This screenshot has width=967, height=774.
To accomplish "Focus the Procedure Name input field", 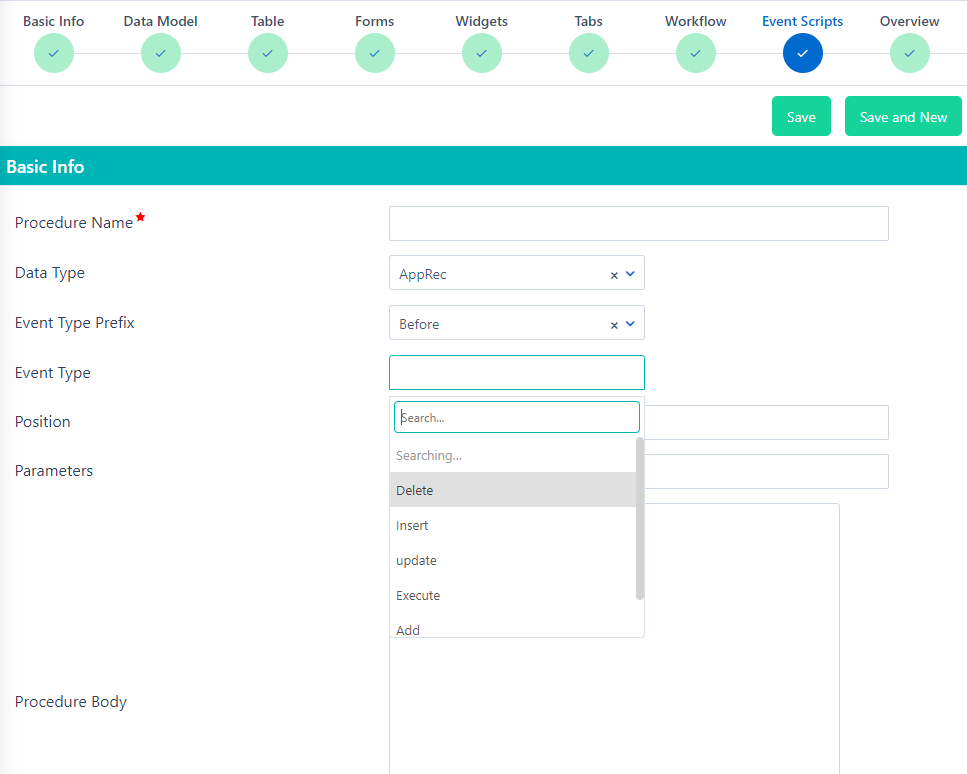I will (638, 224).
